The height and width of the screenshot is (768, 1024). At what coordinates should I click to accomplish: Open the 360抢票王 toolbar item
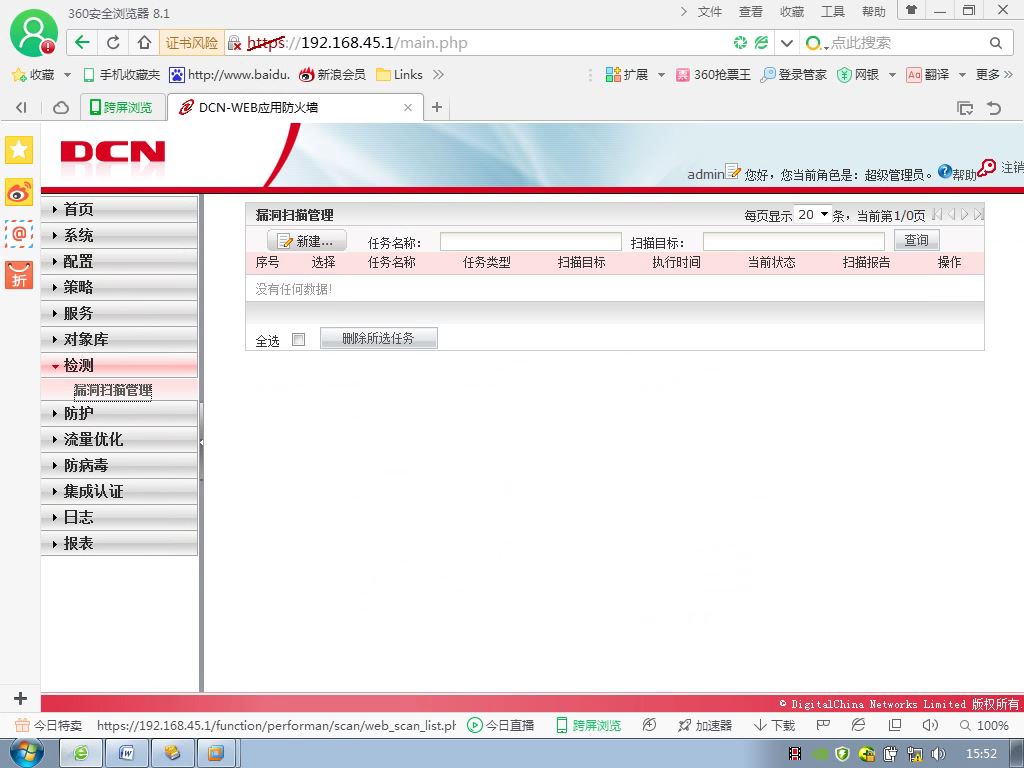tap(713, 74)
